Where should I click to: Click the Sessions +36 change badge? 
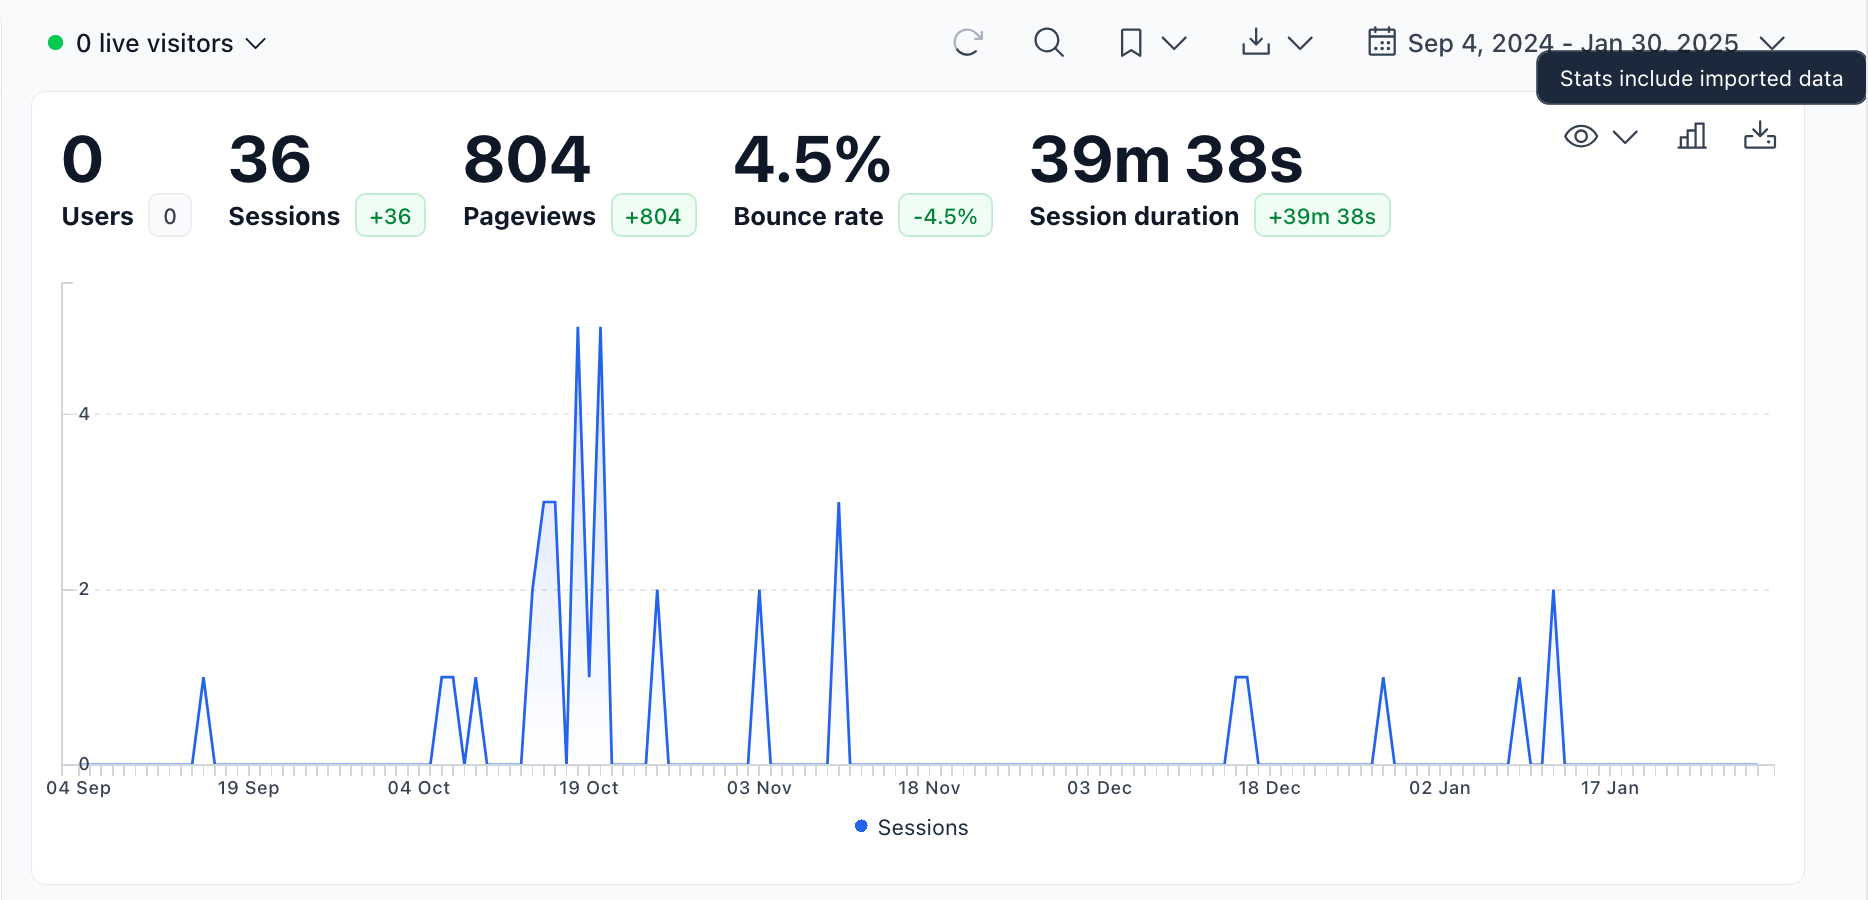coord(390,216)
